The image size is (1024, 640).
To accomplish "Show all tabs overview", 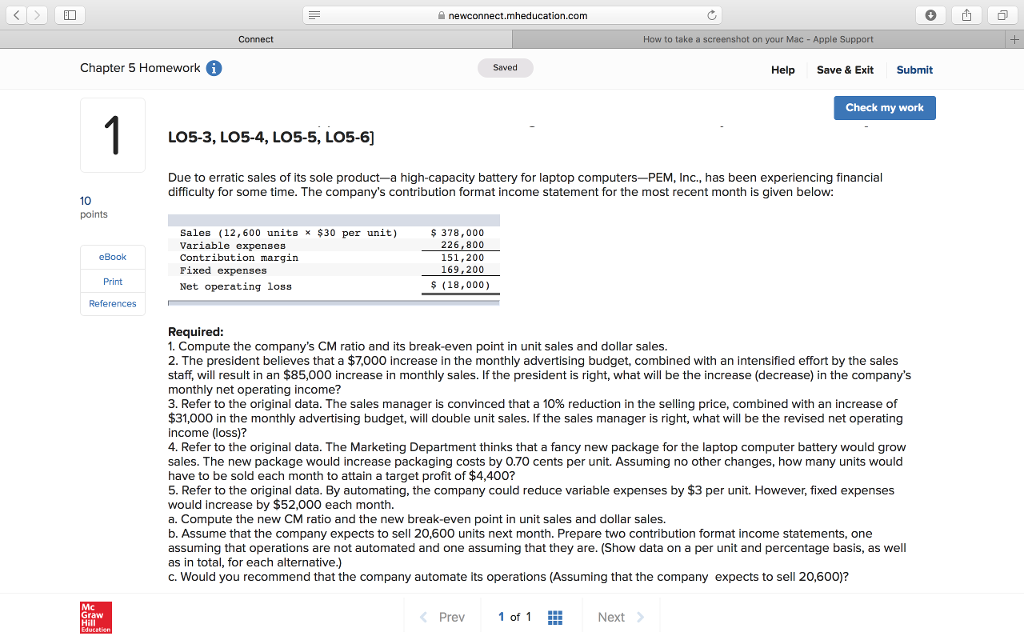I will [x=1002, y=15].
